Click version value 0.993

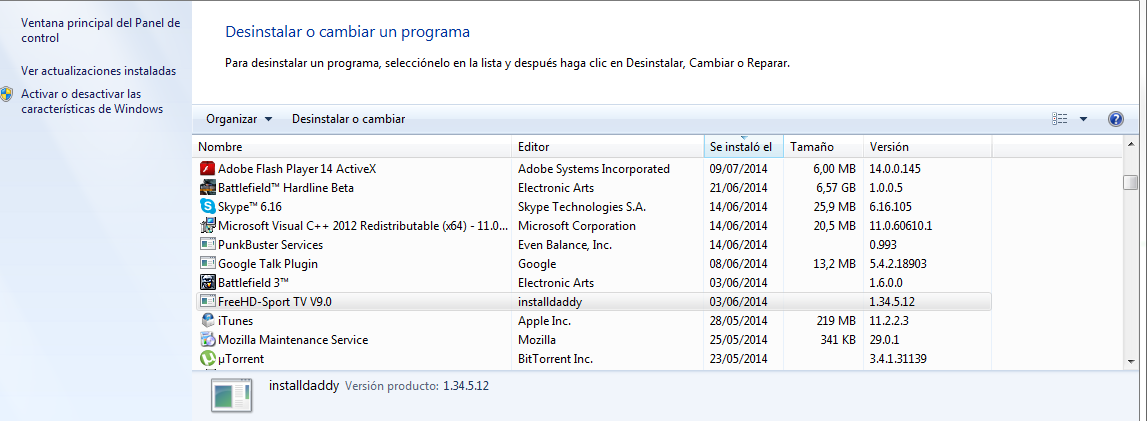882,245
